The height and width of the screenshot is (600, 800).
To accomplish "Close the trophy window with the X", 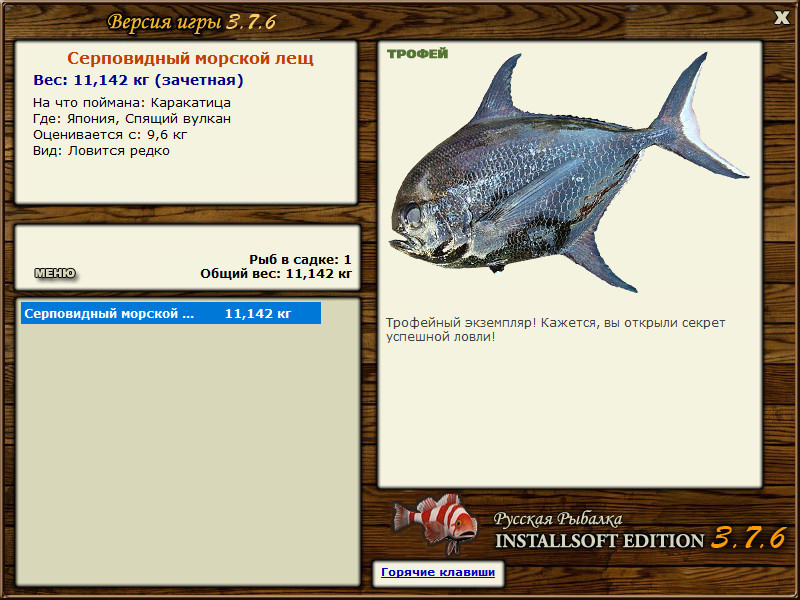I will point(781,18).
